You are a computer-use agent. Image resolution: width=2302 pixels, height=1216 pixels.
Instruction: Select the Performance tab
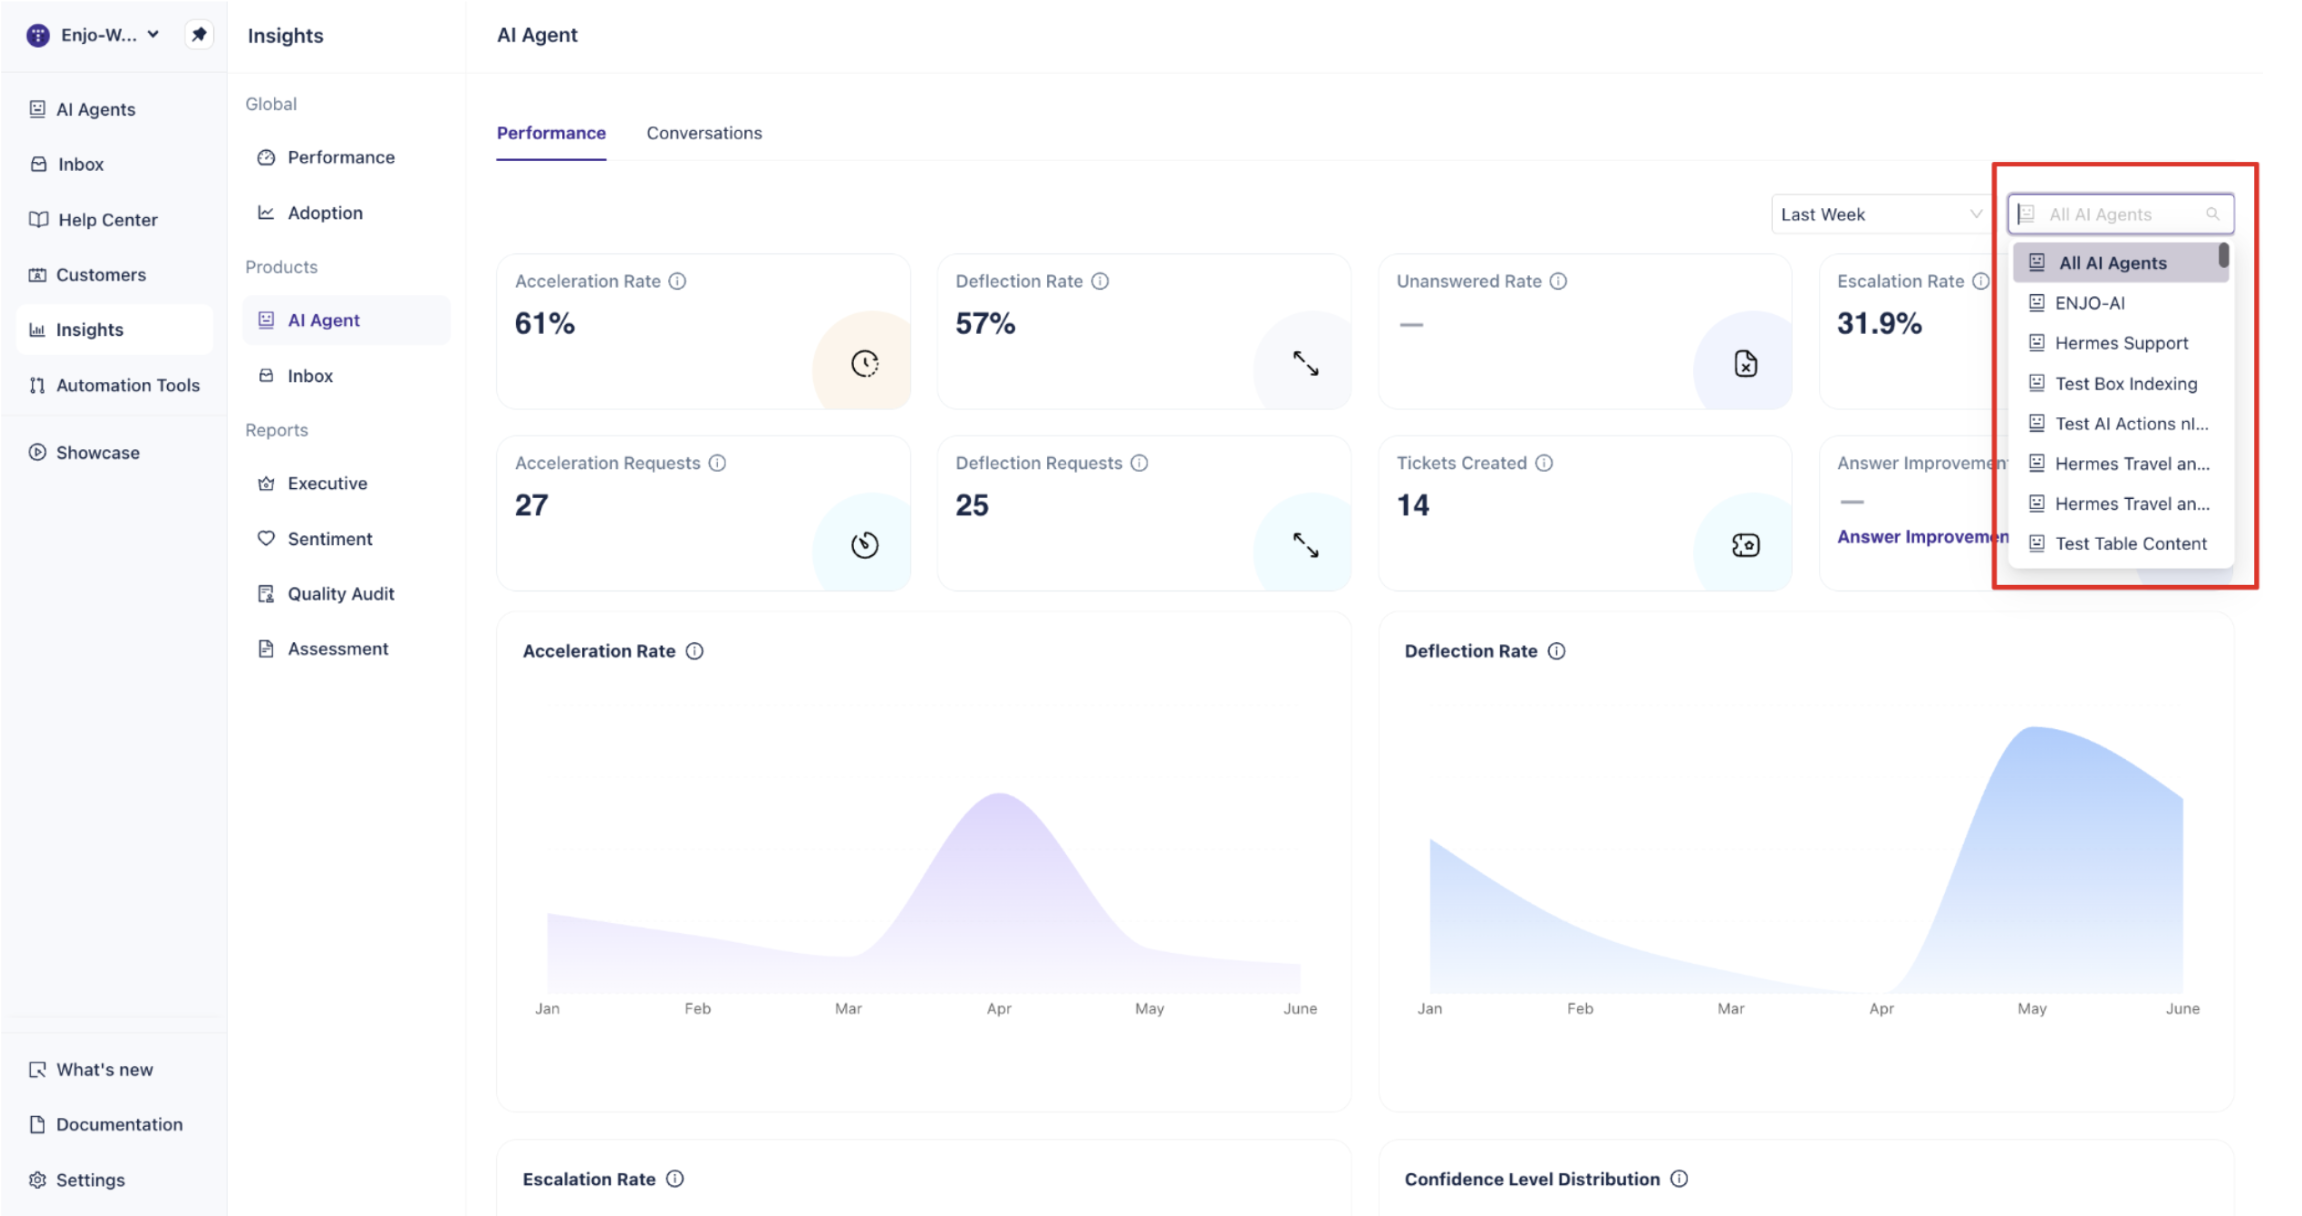click(x=551, y=133)
